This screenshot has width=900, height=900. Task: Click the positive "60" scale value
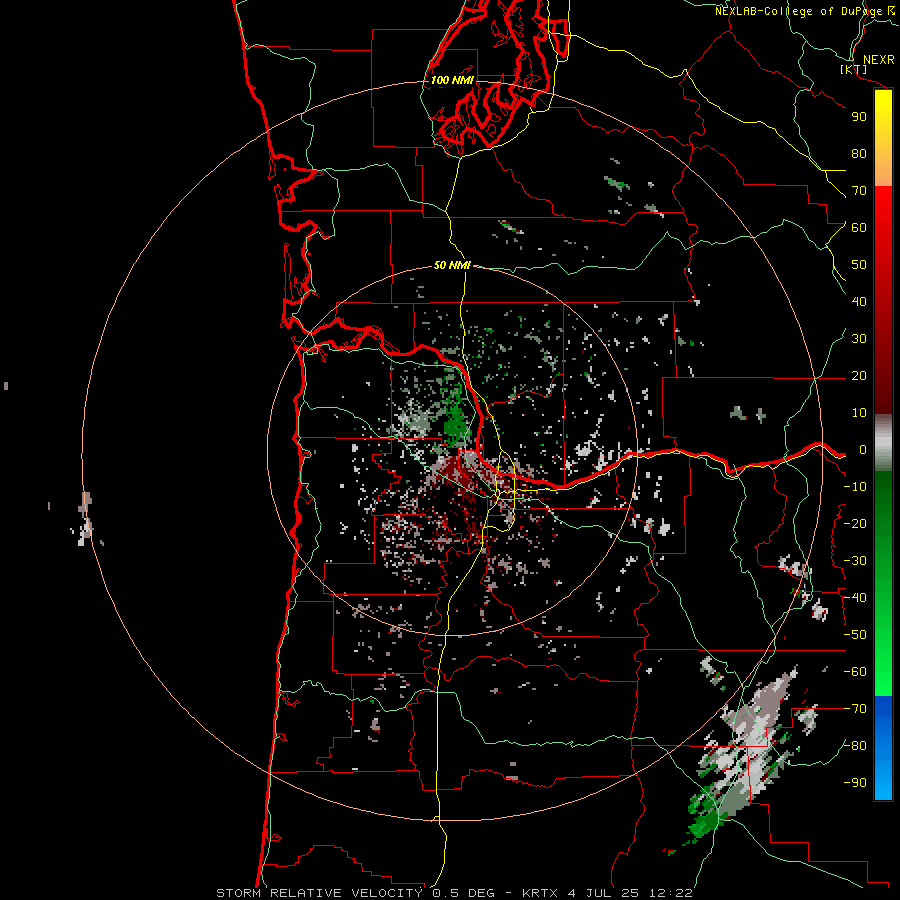click(x=859, y=227)
